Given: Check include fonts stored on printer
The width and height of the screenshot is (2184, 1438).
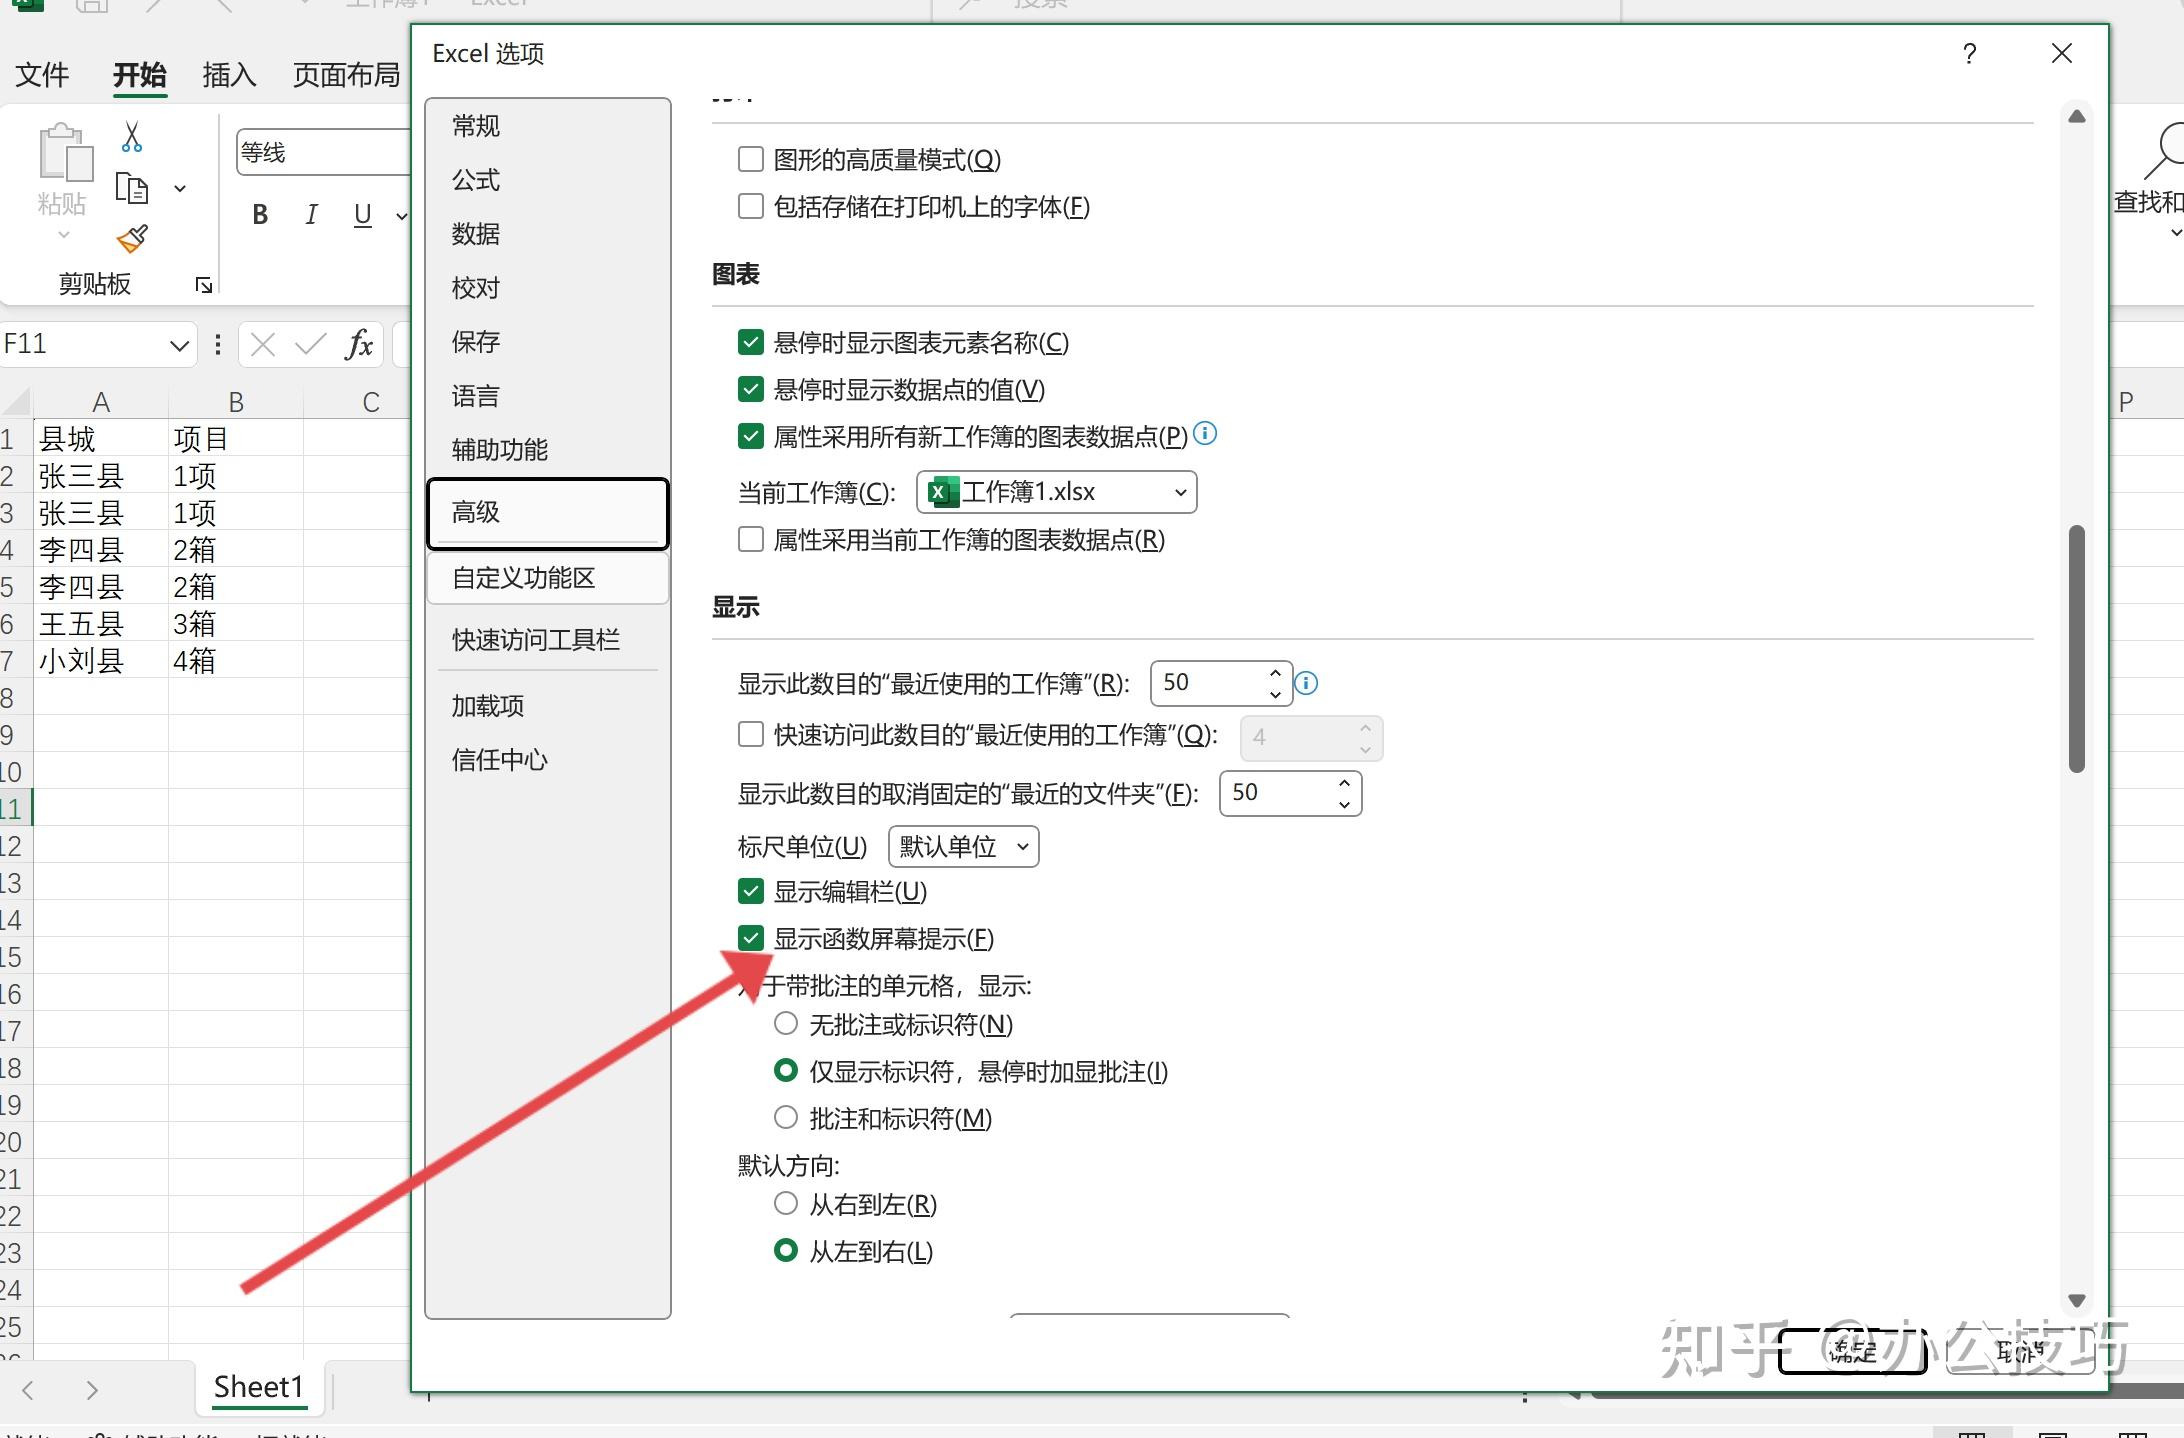Looking at the screenshot, I should pyautogui.click(x=750, y=206).
